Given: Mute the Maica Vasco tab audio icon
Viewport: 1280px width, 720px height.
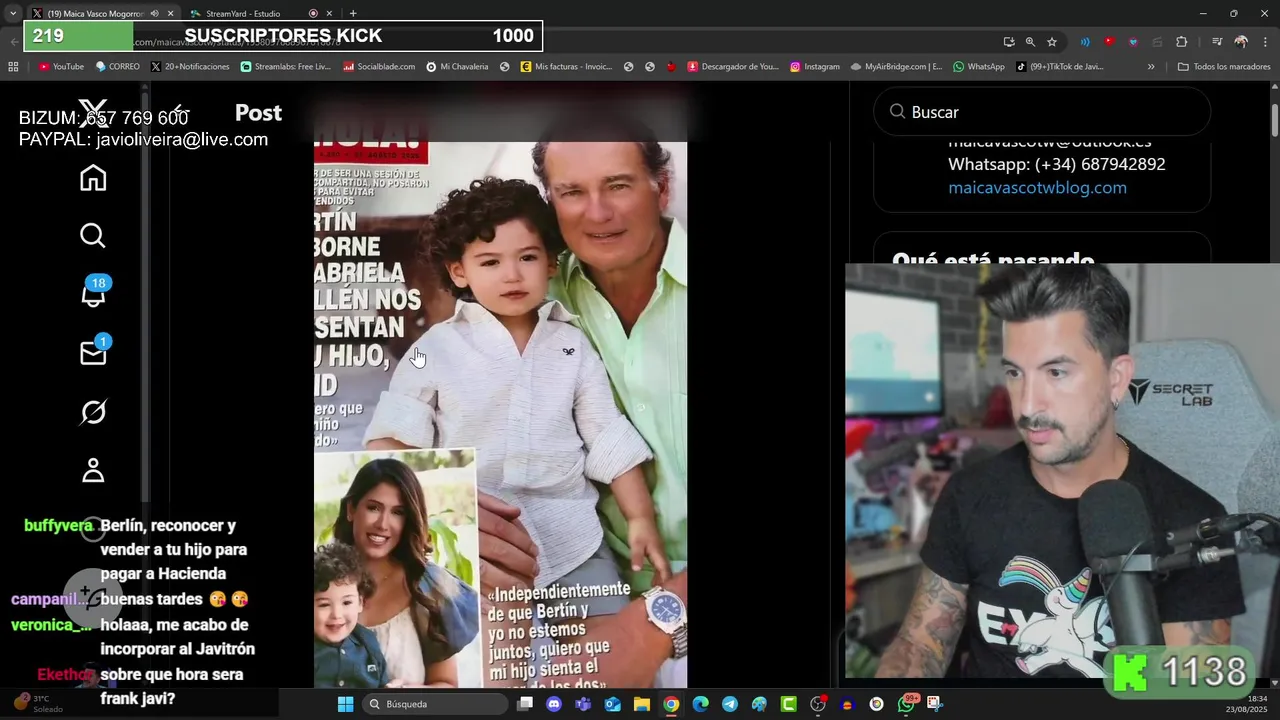Looking at the screenshot, I should (154, 14).
